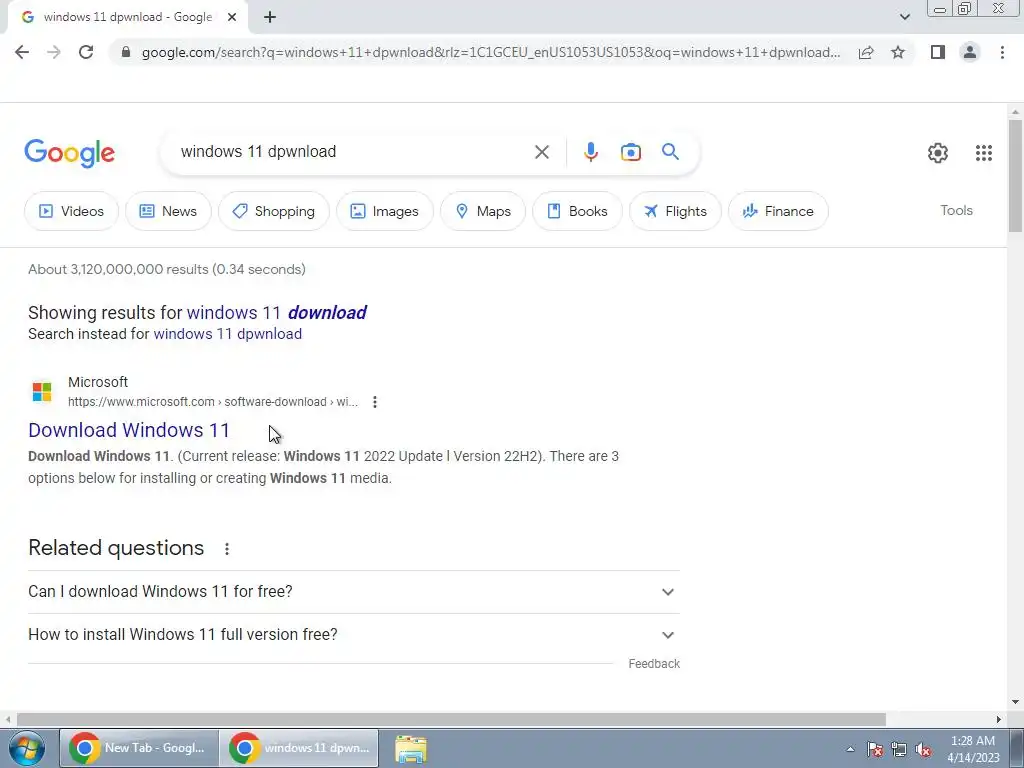The width and height of the screenshot is (1024, 768).
Task: Open three-dot menu for Microsoft result
Action: [x=375, y=402]
